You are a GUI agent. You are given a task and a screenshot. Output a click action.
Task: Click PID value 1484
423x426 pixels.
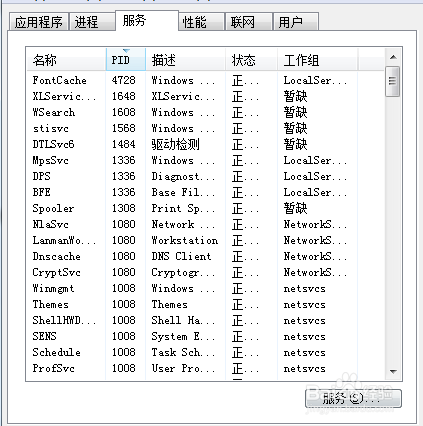124,144
